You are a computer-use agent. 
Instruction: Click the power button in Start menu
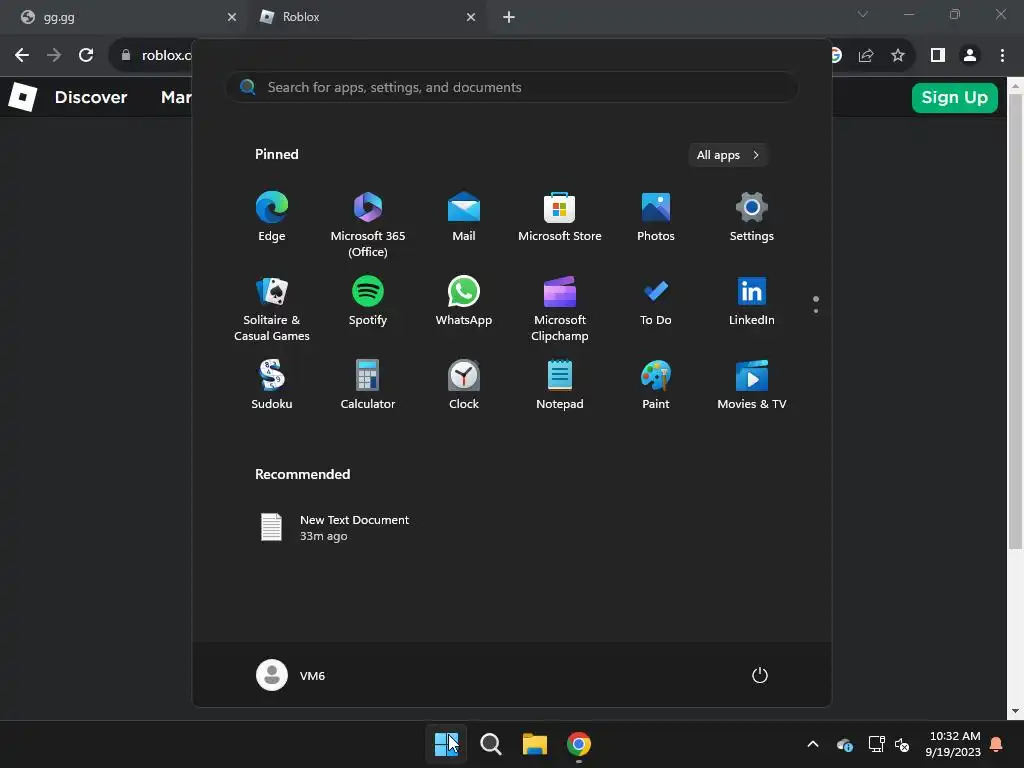coord(760,675)
